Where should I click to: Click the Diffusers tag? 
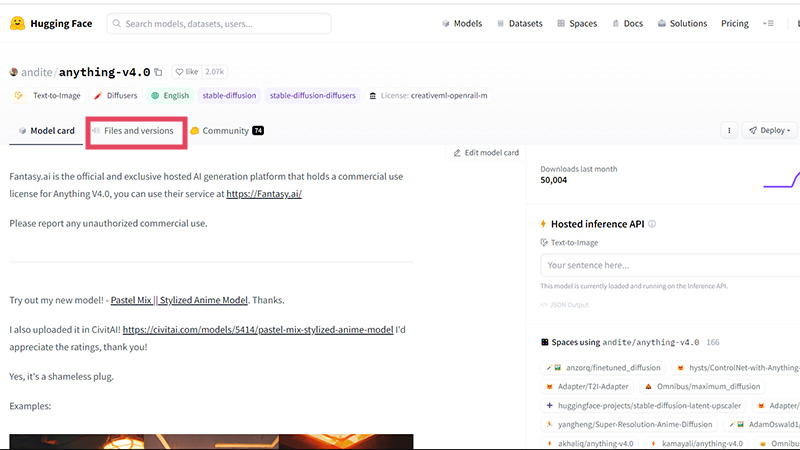click(x=116, y=95)
